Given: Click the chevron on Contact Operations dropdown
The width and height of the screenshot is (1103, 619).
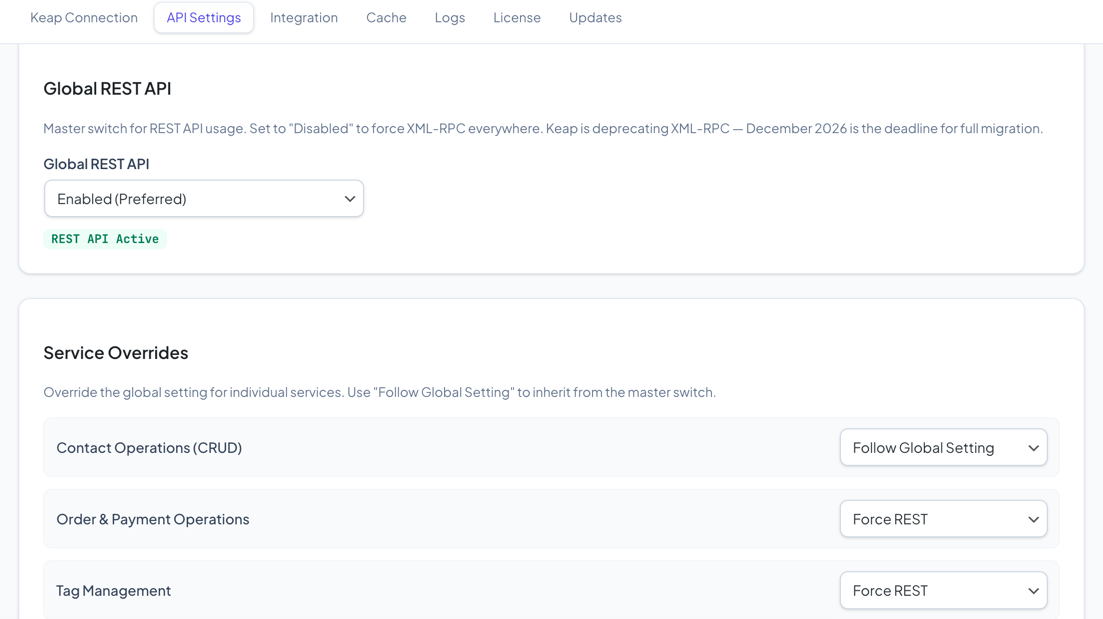Looking at the screenshot, I should click(1033, 447).
